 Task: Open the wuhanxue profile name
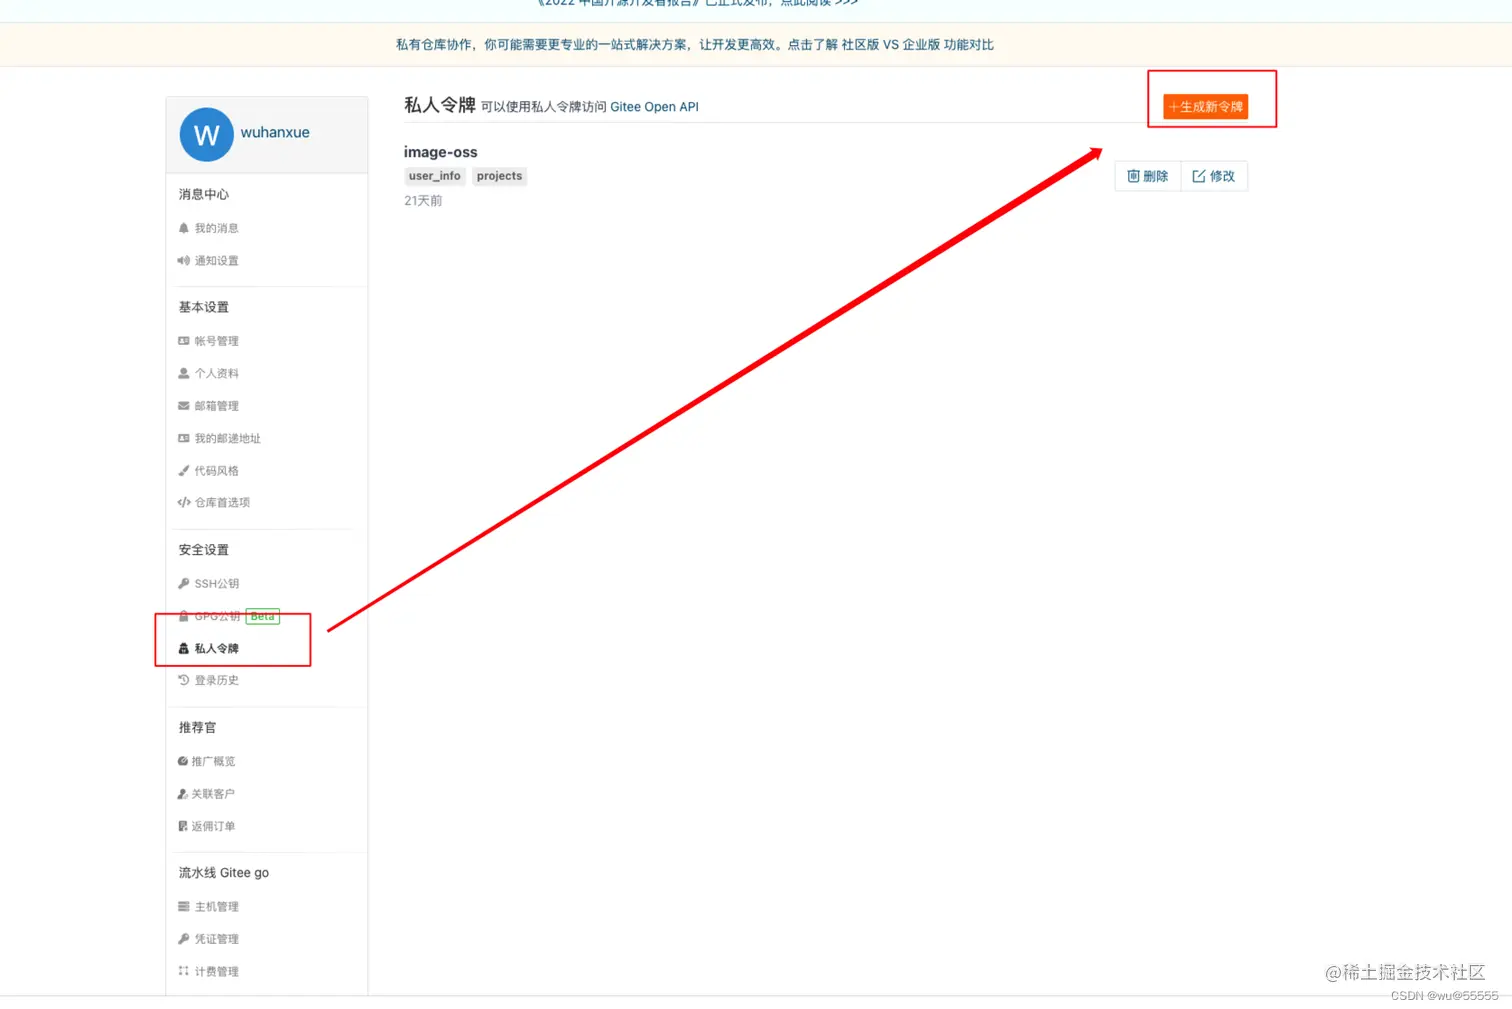275,132
